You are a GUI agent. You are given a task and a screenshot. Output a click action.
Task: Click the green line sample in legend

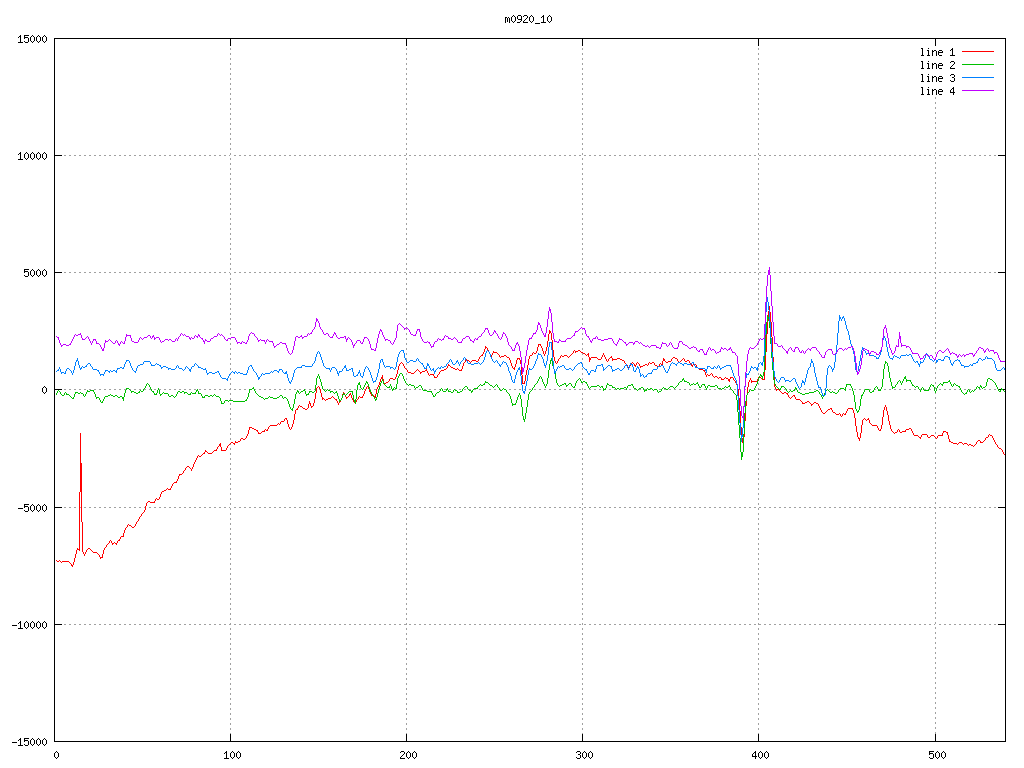click(x=978, y=65)
